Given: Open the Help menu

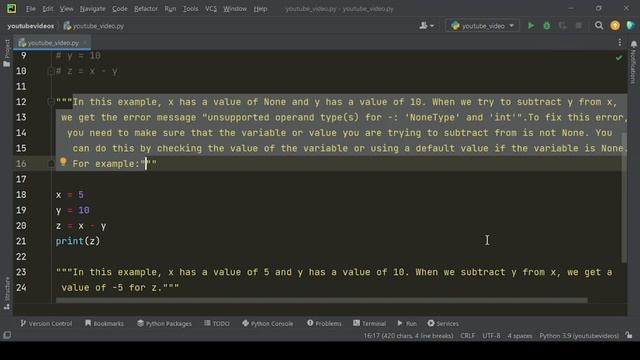Looking at the screenshot, I should [x=260, y=9].
